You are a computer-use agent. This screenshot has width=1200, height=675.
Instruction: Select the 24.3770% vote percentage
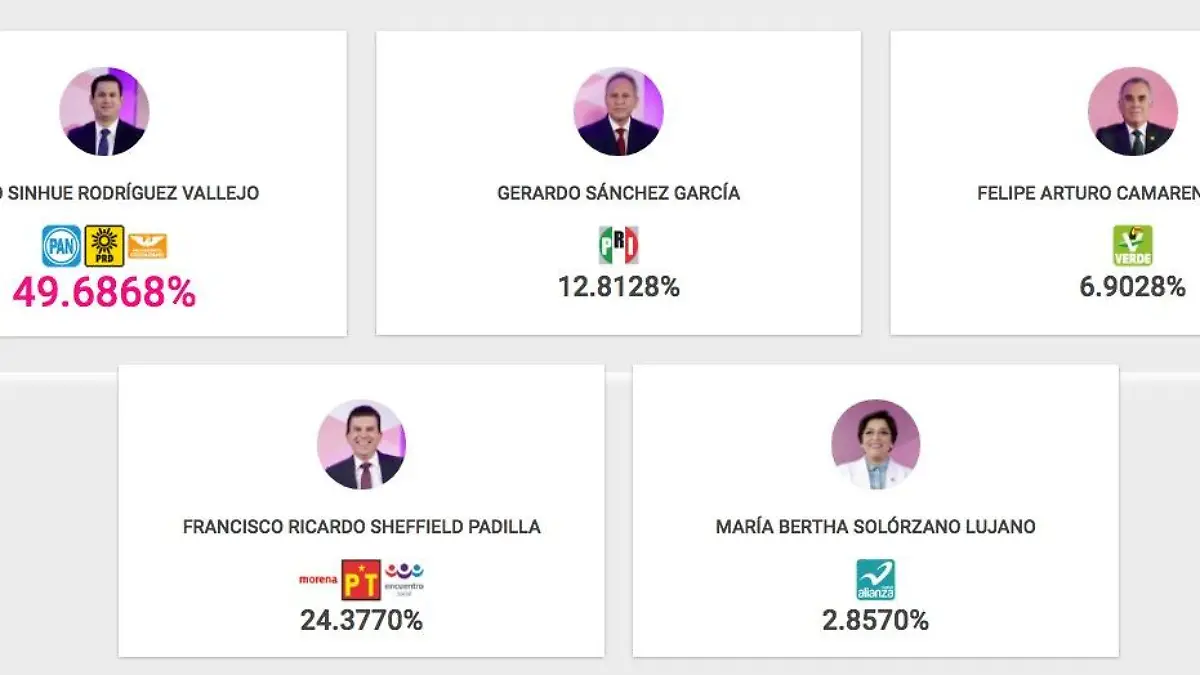pyautogui.click(x=361, y=621)
